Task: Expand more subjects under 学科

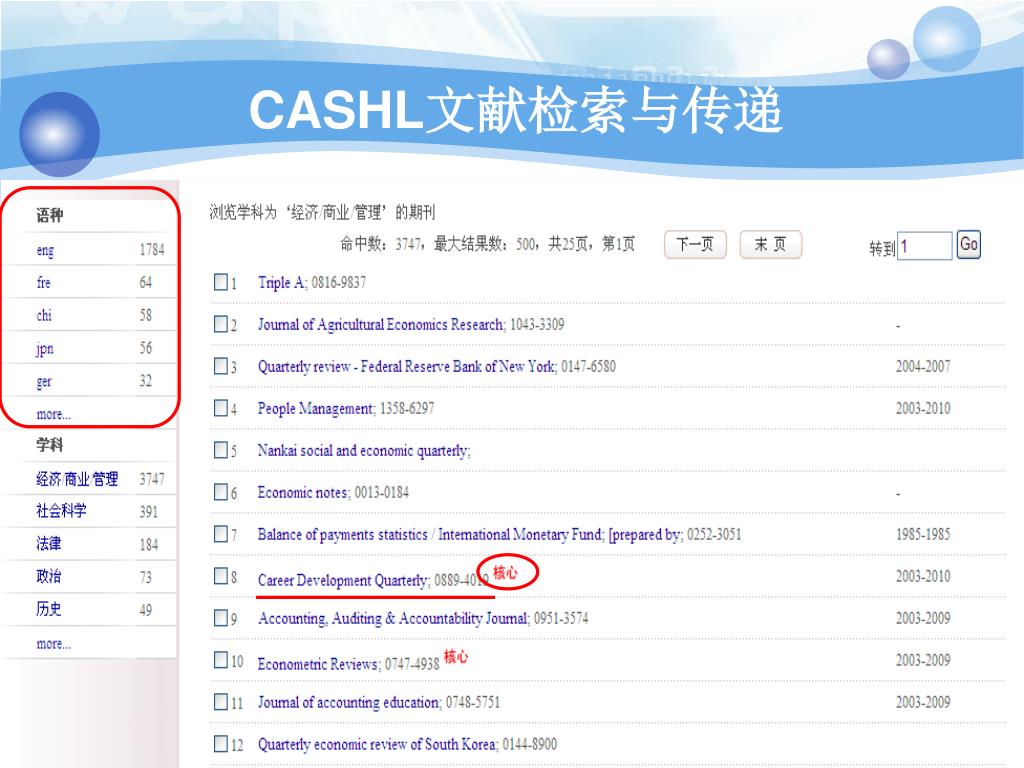Action: point(54,644)
